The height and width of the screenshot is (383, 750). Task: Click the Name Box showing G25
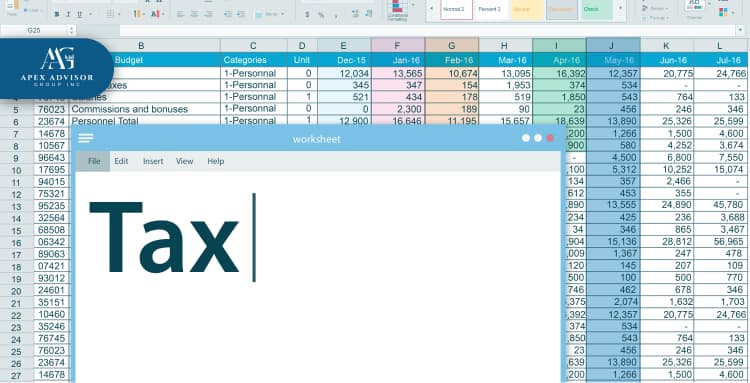[34, 30]
